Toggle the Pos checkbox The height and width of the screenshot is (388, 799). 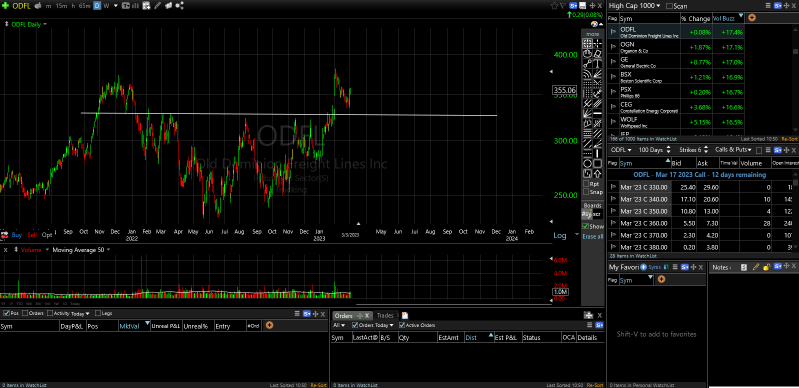pos(6,314)
